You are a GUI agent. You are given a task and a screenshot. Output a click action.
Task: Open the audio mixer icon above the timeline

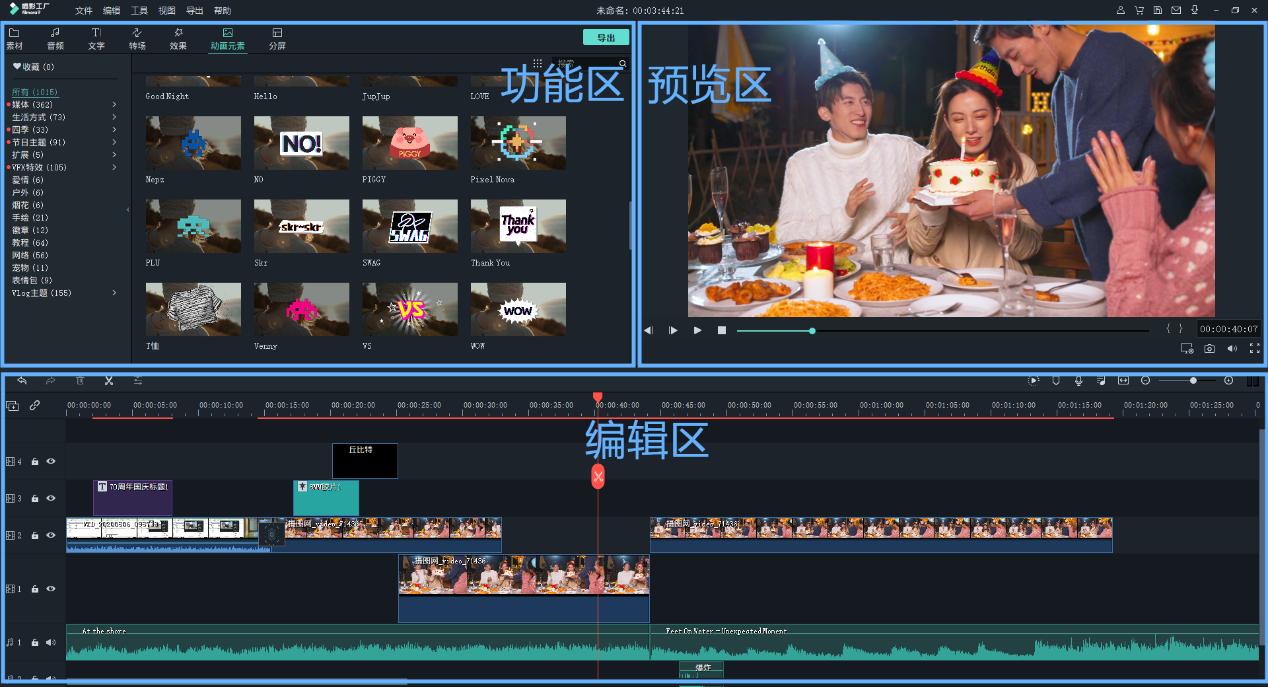[x=1103, y=381]
